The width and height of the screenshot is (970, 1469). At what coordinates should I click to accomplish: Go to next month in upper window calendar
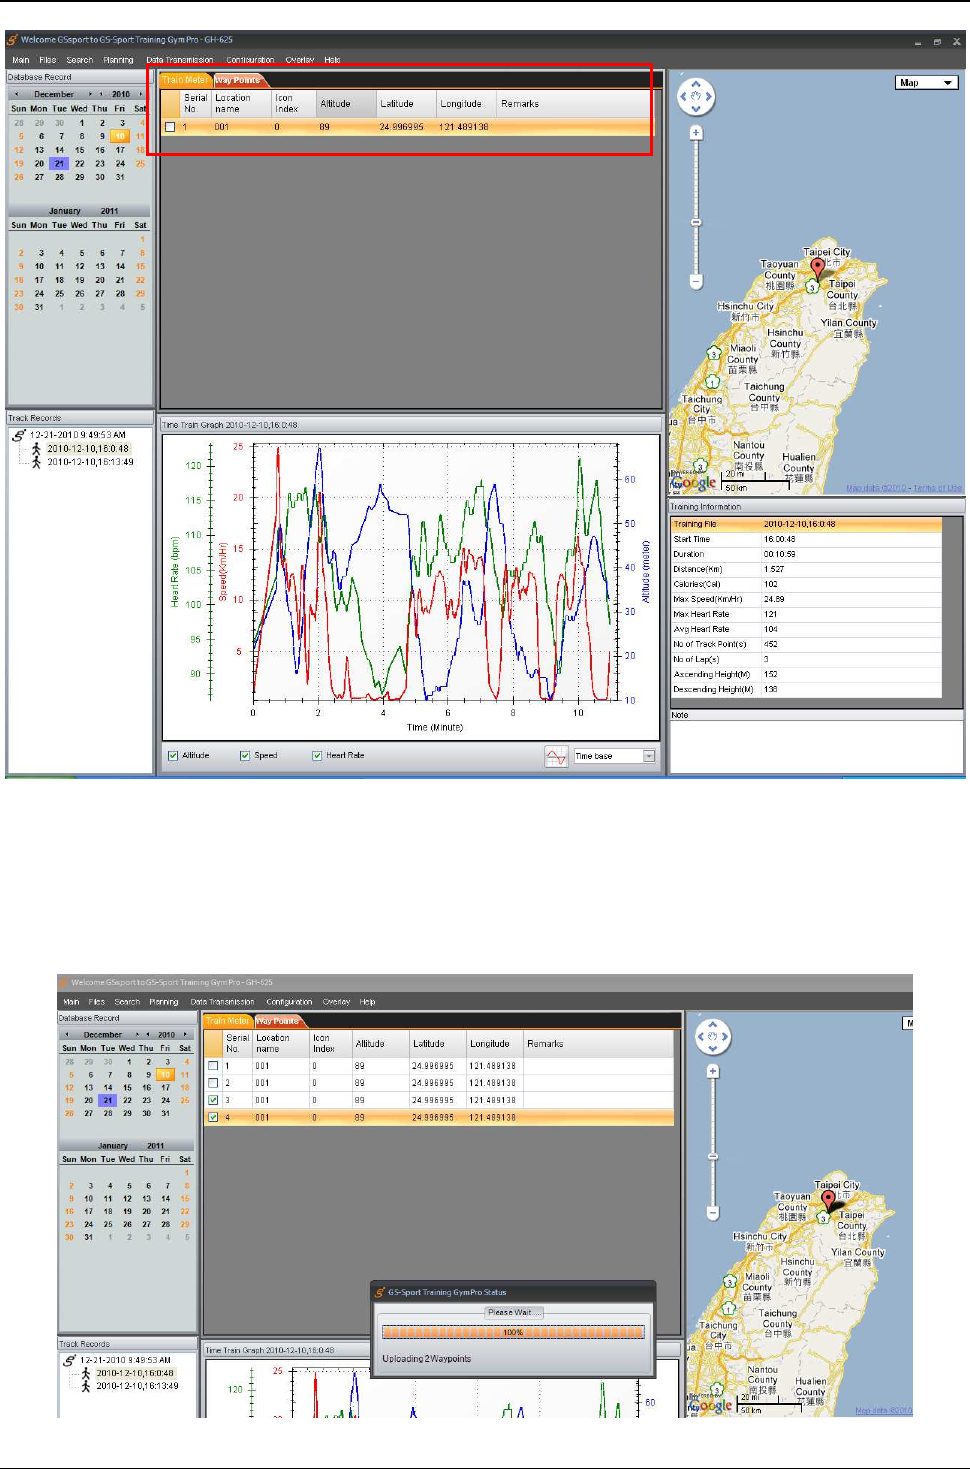point(91,94)
